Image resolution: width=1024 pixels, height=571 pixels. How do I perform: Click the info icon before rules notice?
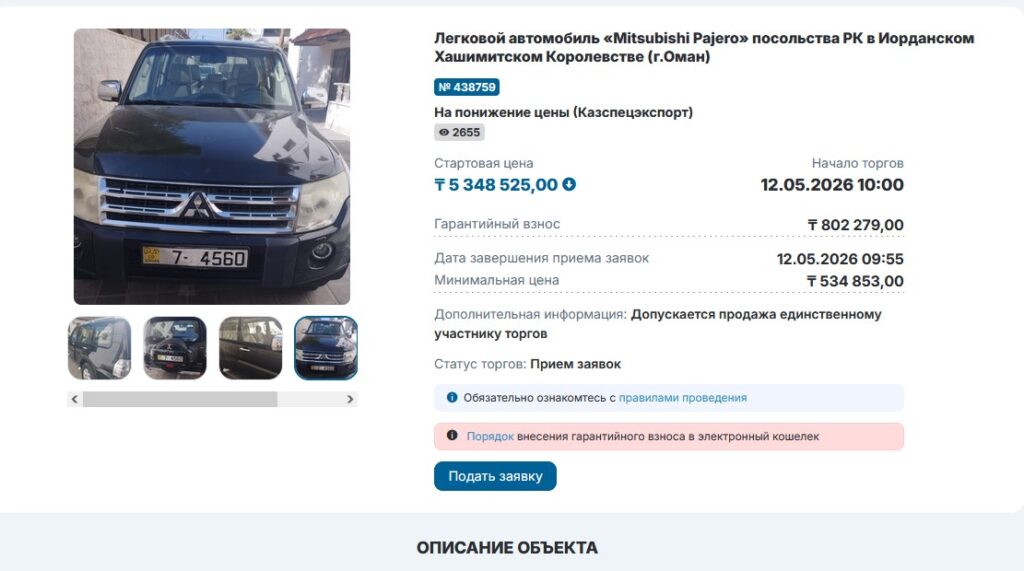(451, 397)
